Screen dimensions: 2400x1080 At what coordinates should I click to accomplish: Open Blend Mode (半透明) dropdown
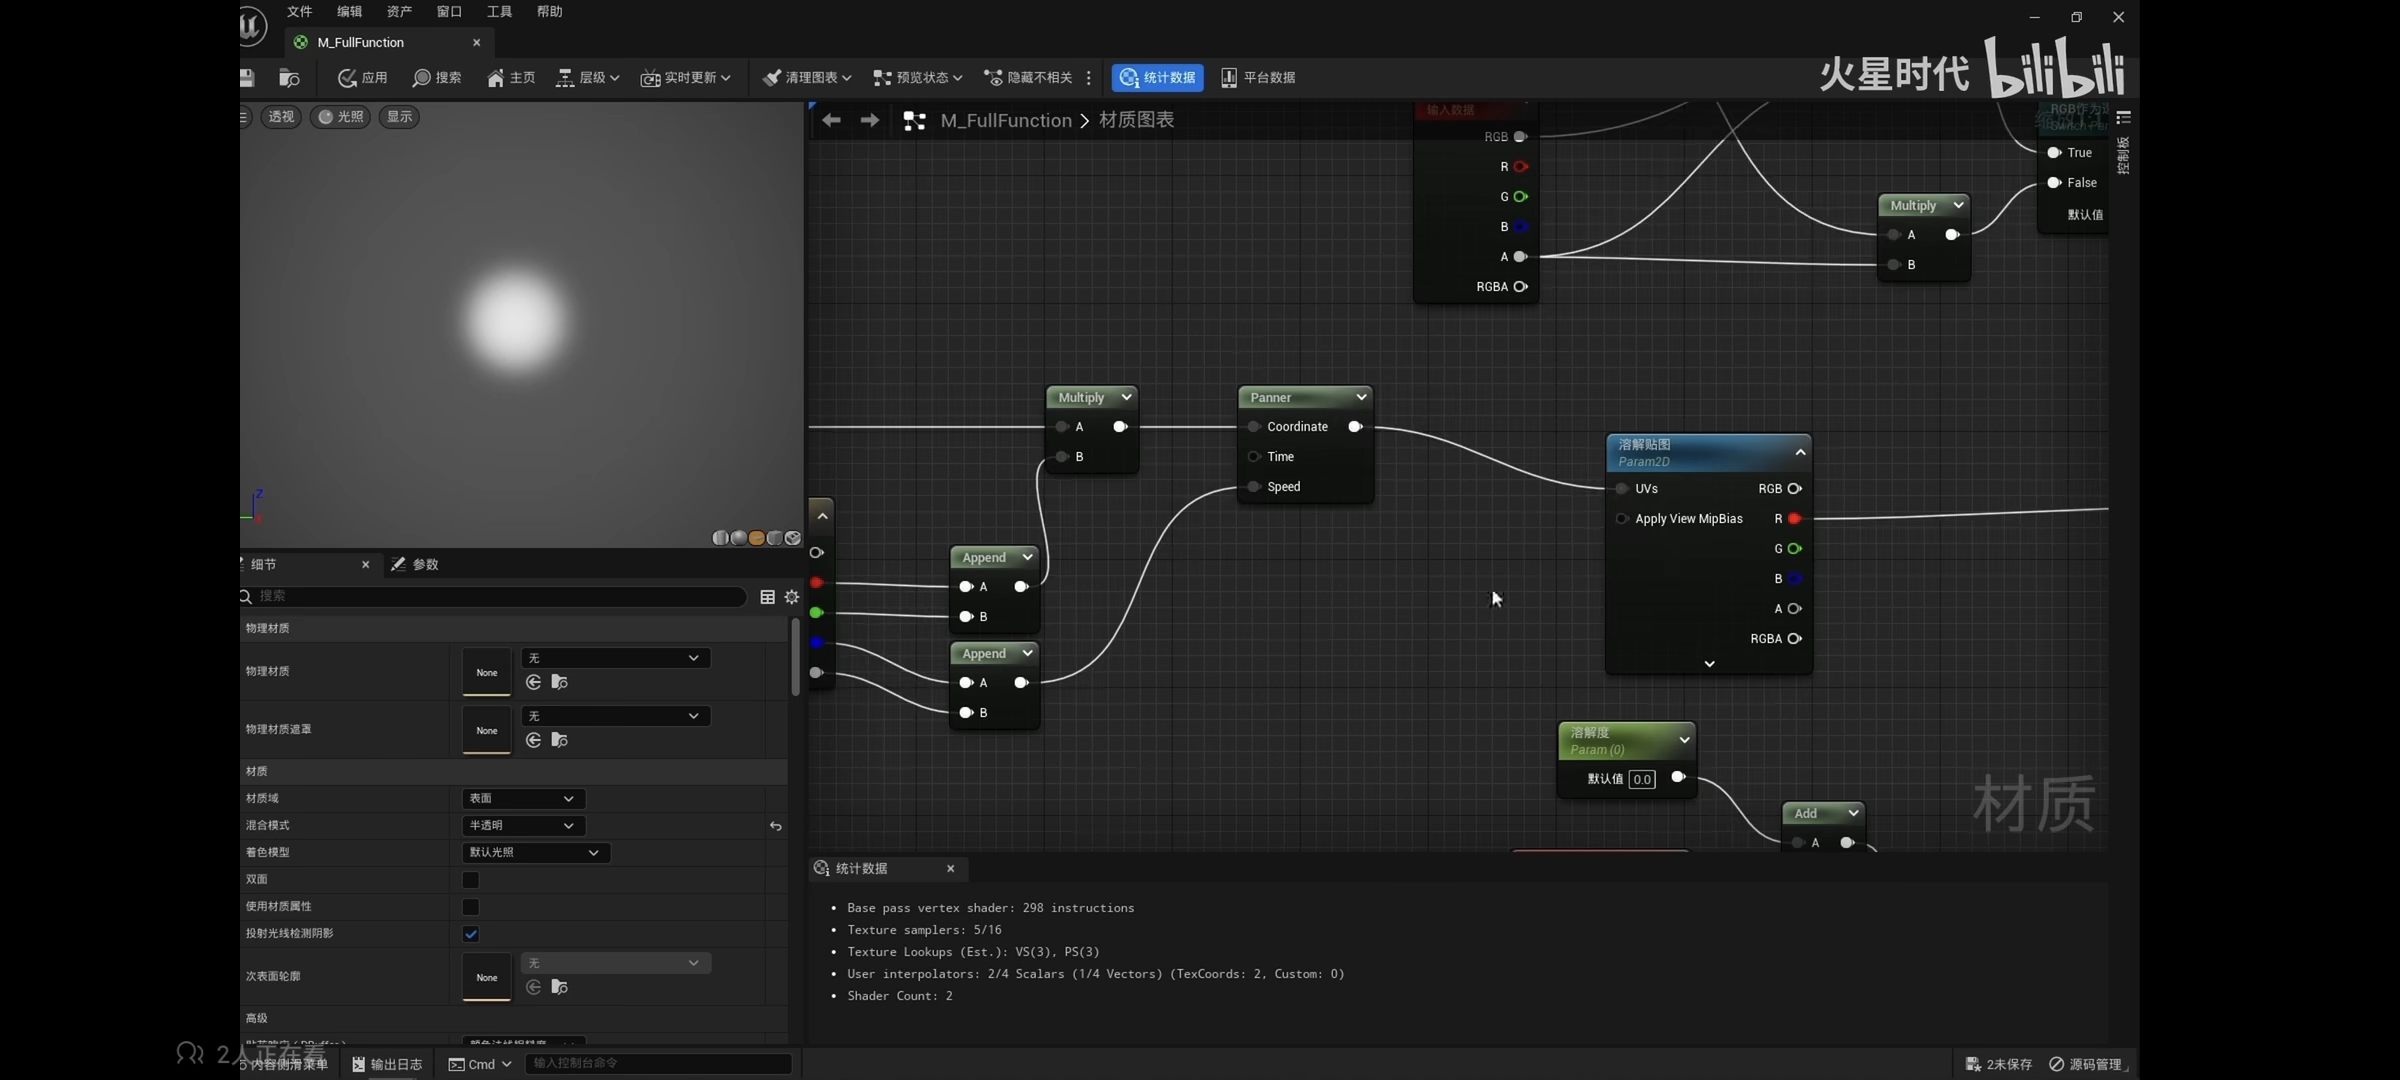(523, 825)
